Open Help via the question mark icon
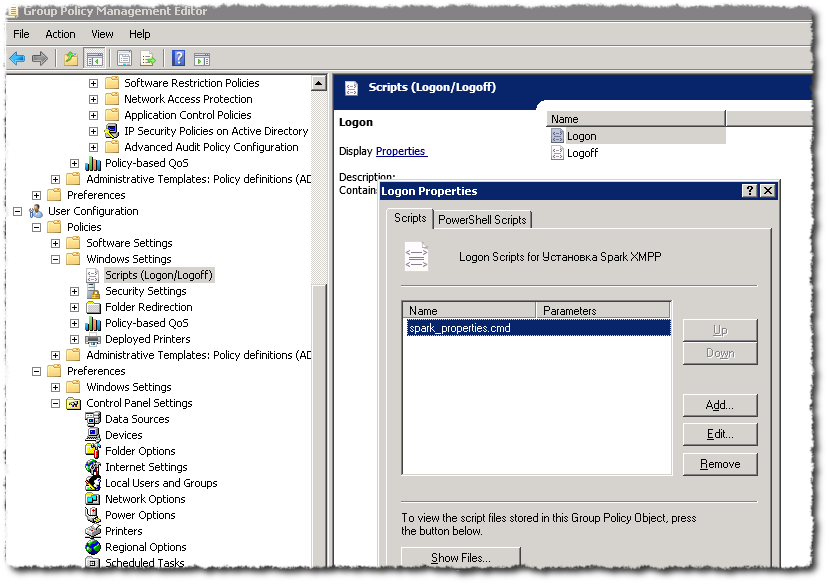The image size is (829, 584). point(178,58)
